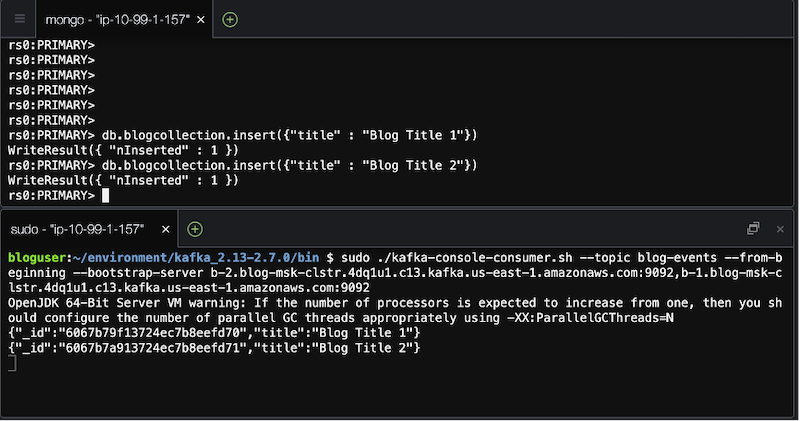Click the consumed record with id ending eefd71
This screenshot has height=421, width=800.
(214, 348)
